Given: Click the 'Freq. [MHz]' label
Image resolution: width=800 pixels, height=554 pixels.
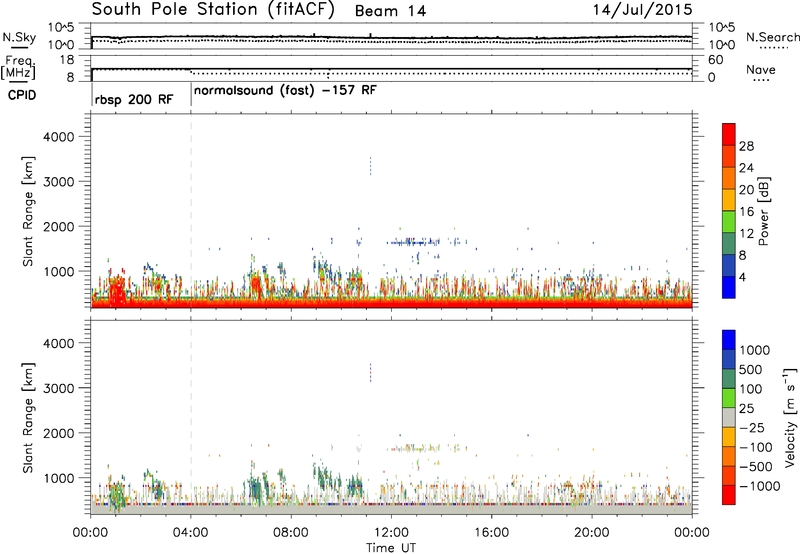Looking at the screenshot, I should pyautogui.click(x=18, y=67).
